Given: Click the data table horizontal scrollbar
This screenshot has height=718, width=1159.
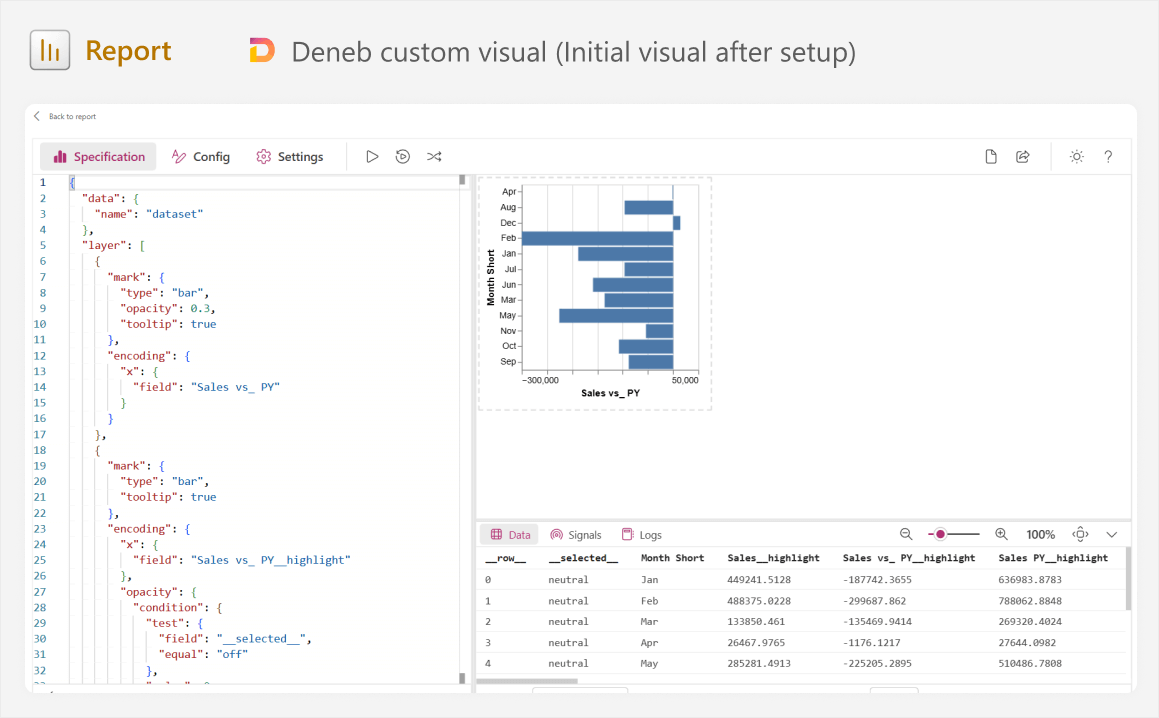Looking at the screenshot, I should tap(528, 681).
